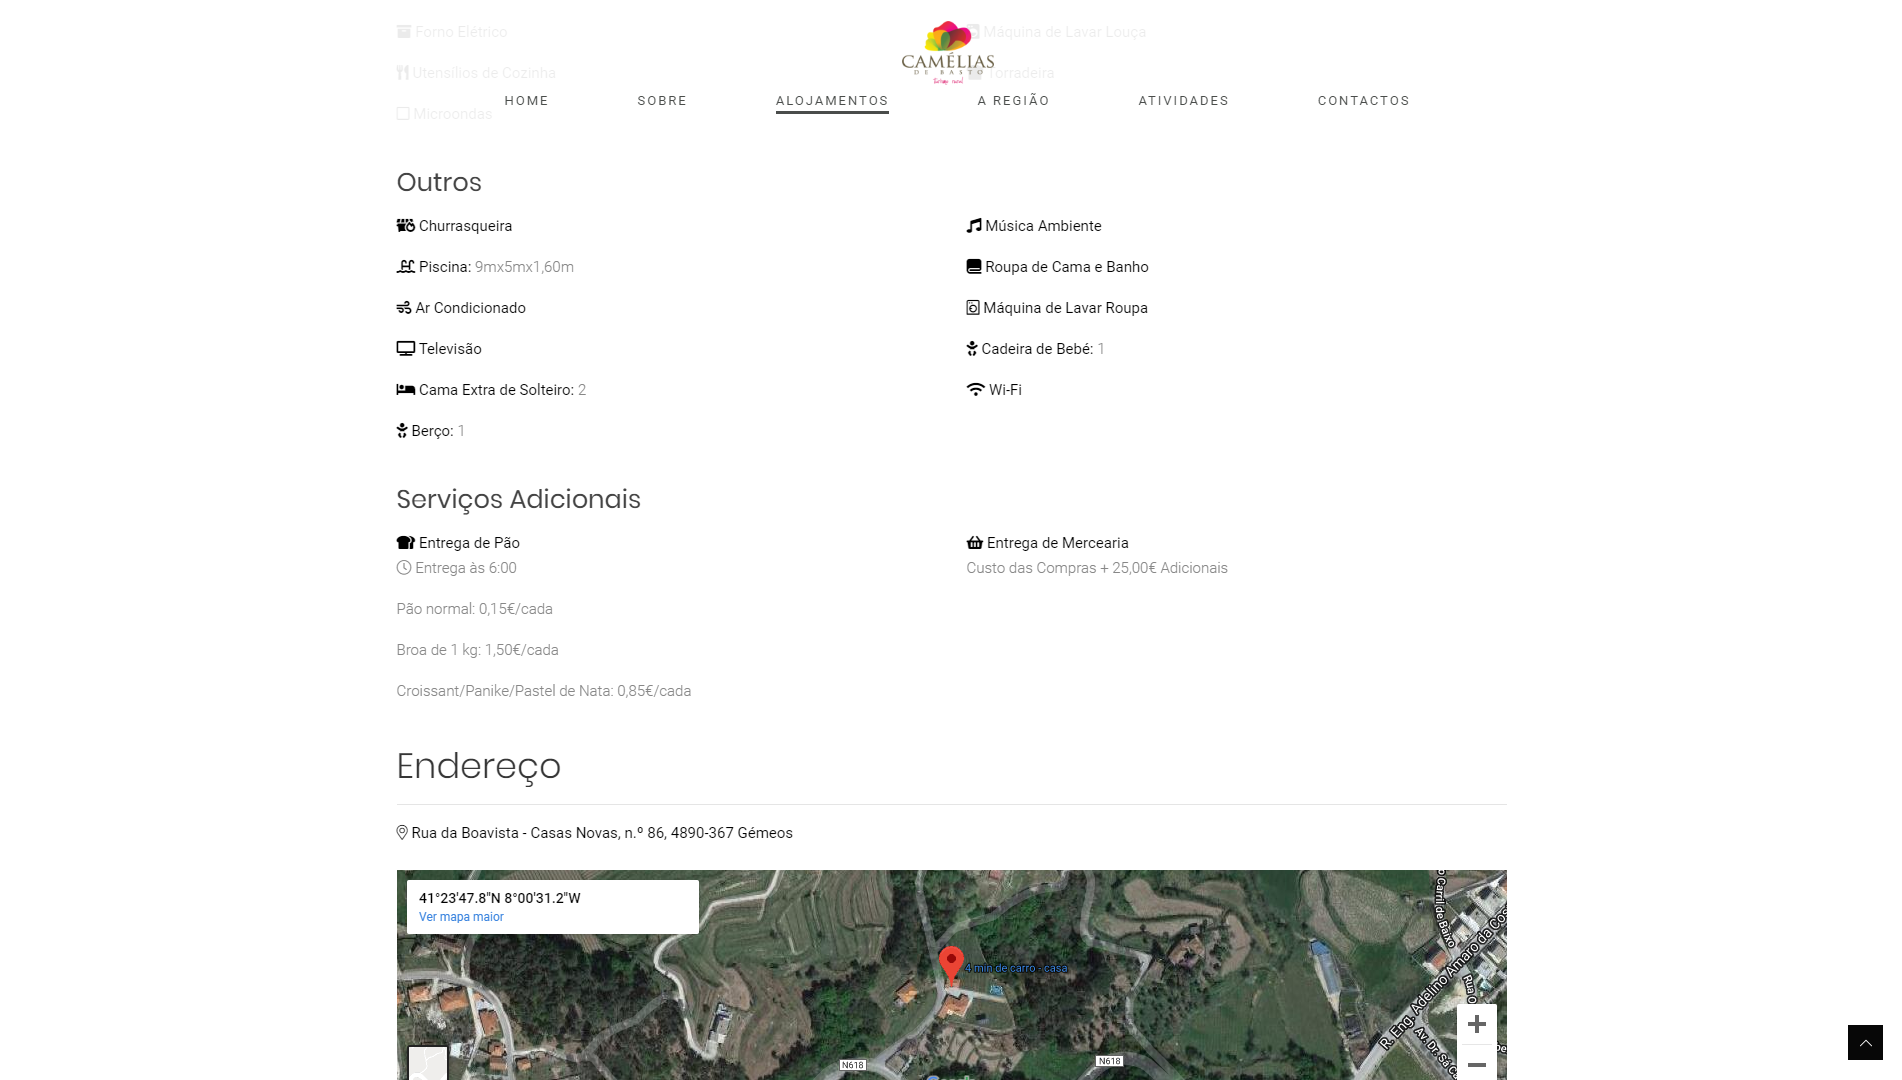
Task: Click the Música Ambiente label
Action: [1043, 226]
